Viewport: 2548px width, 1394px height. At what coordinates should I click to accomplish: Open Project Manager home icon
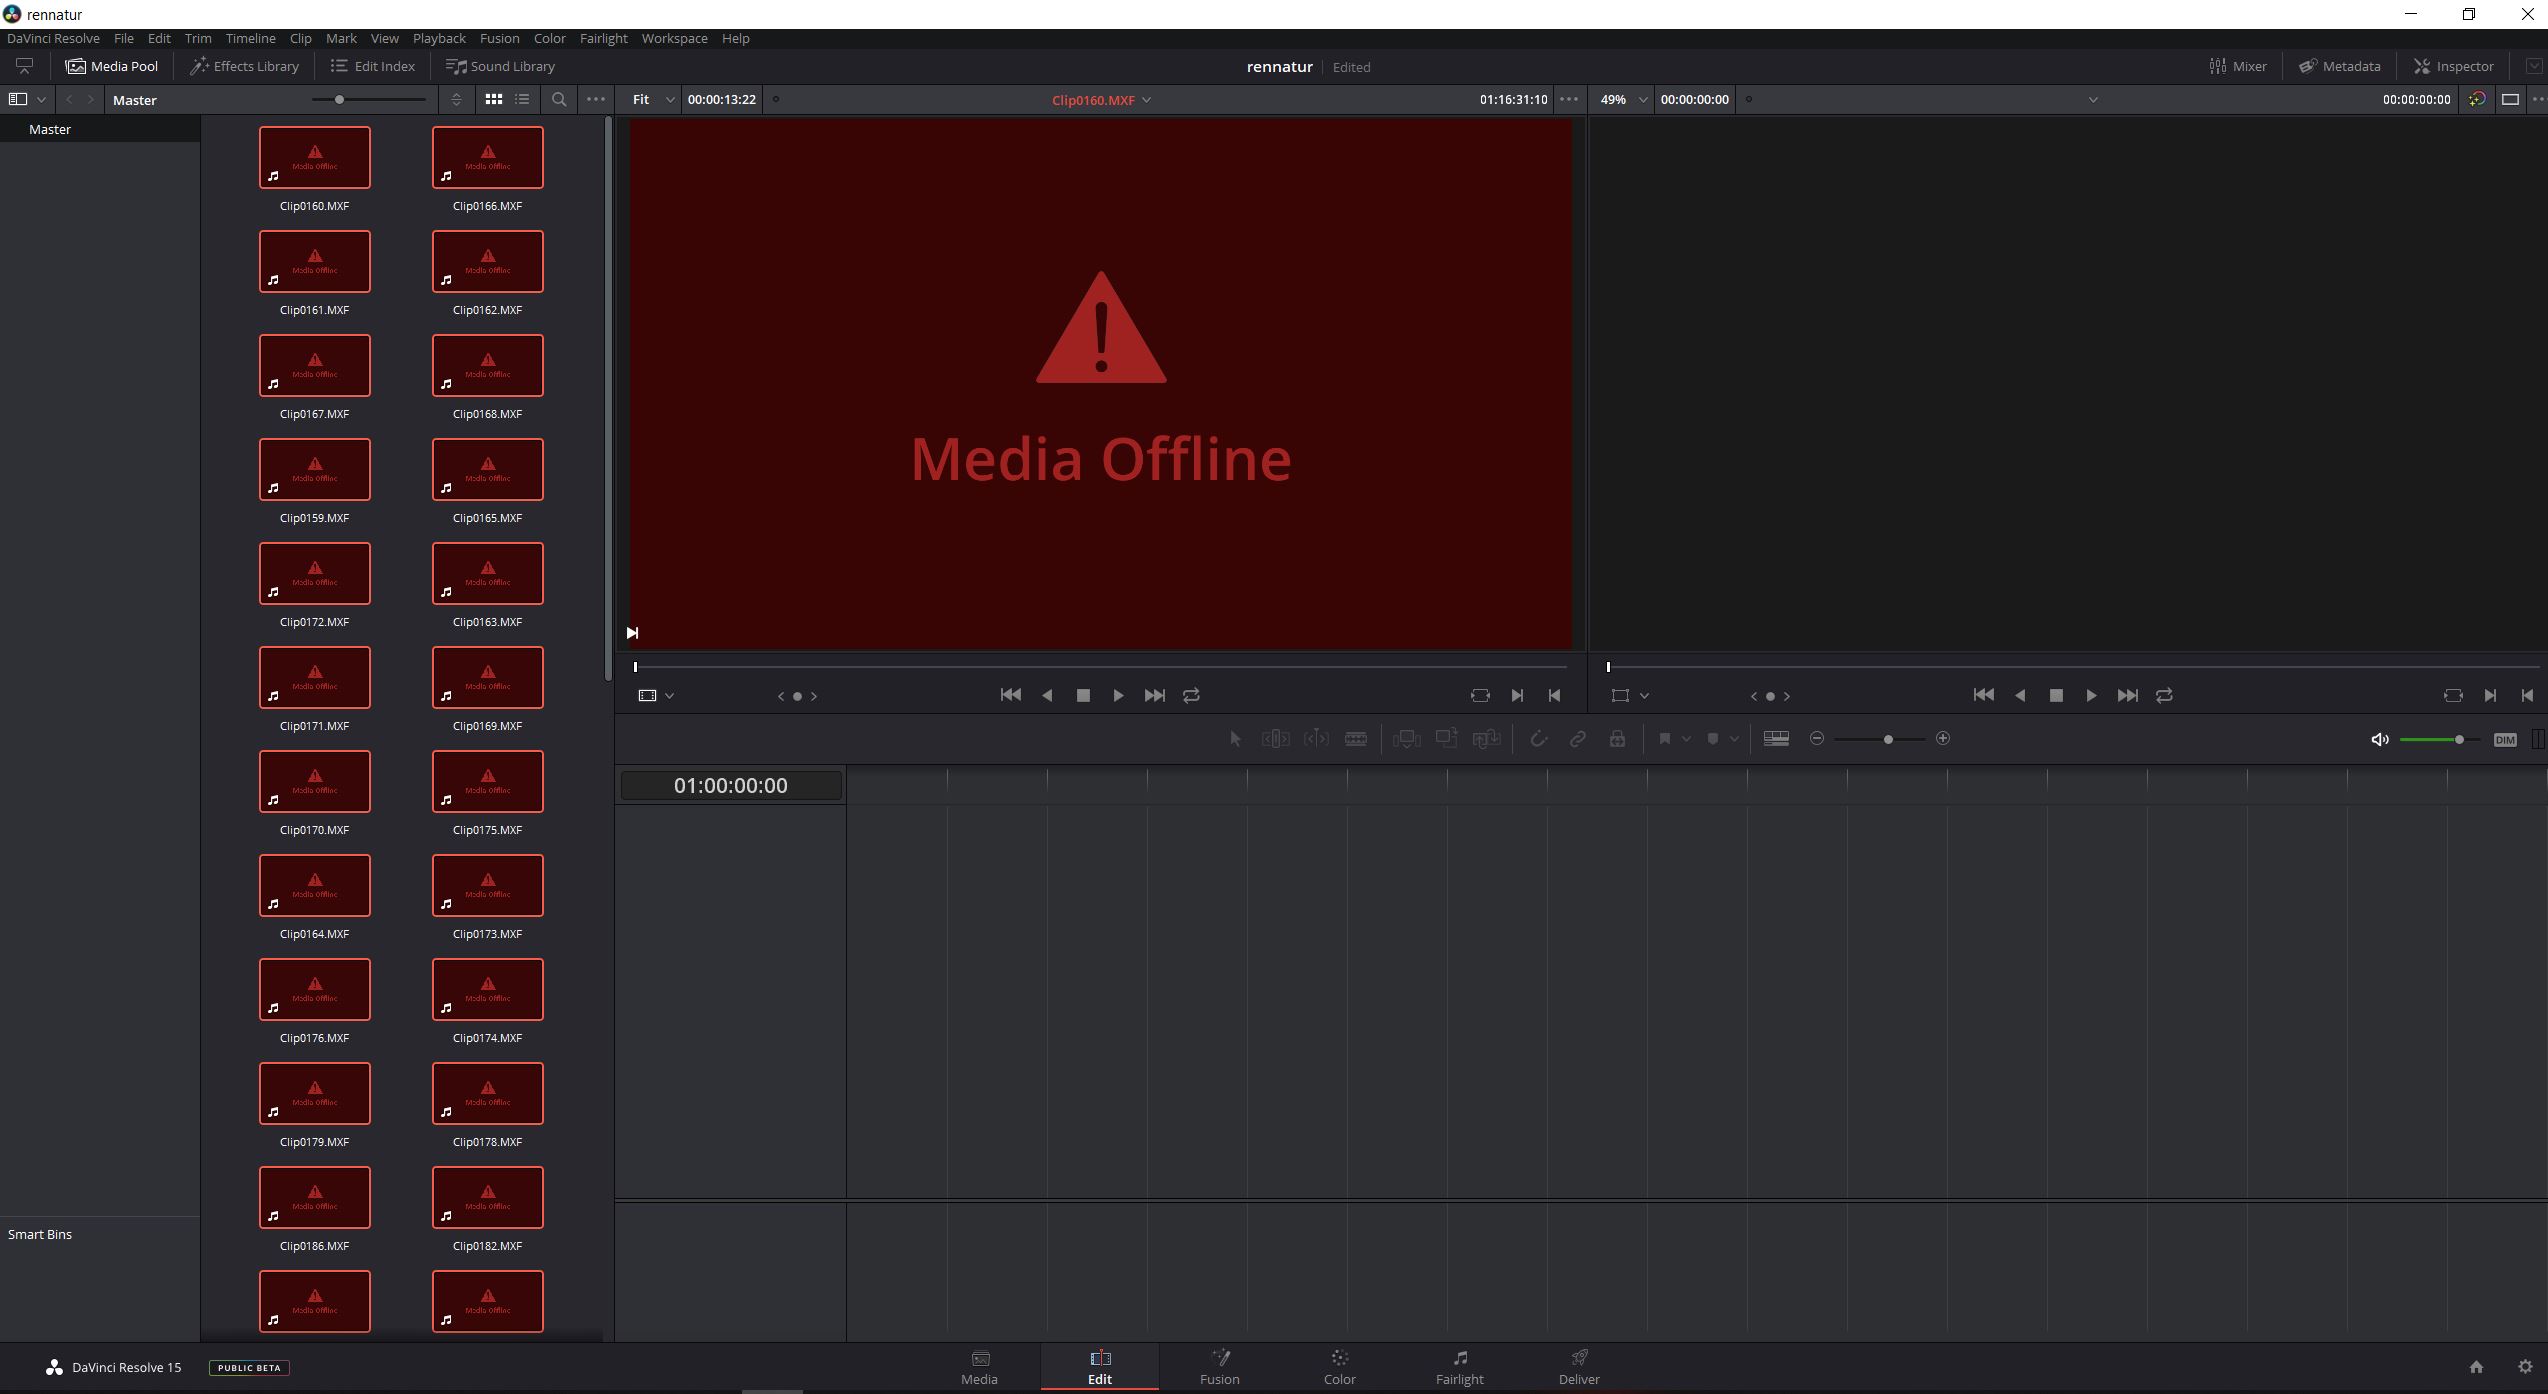coord(2476,1367)
